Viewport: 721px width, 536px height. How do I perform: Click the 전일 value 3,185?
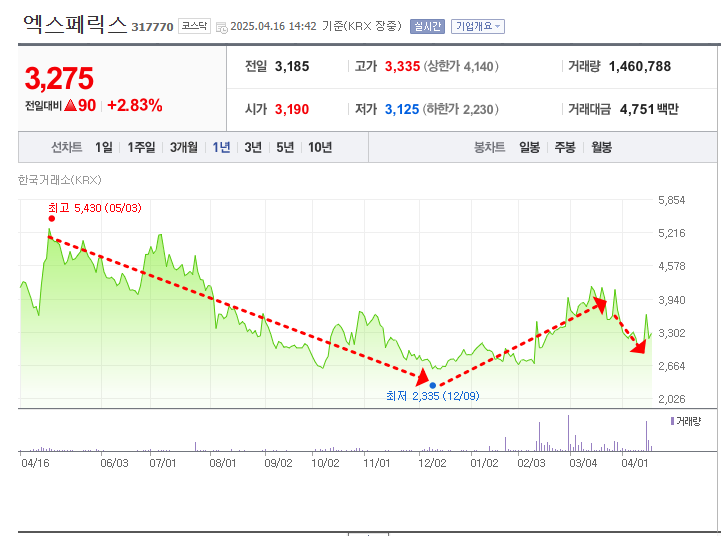pos(292,67)
